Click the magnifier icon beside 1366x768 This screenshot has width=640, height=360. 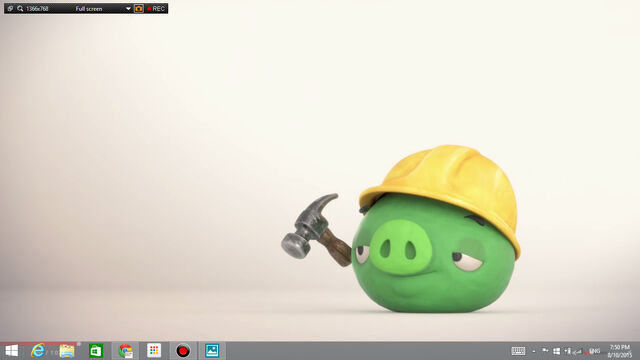[20, 9]
